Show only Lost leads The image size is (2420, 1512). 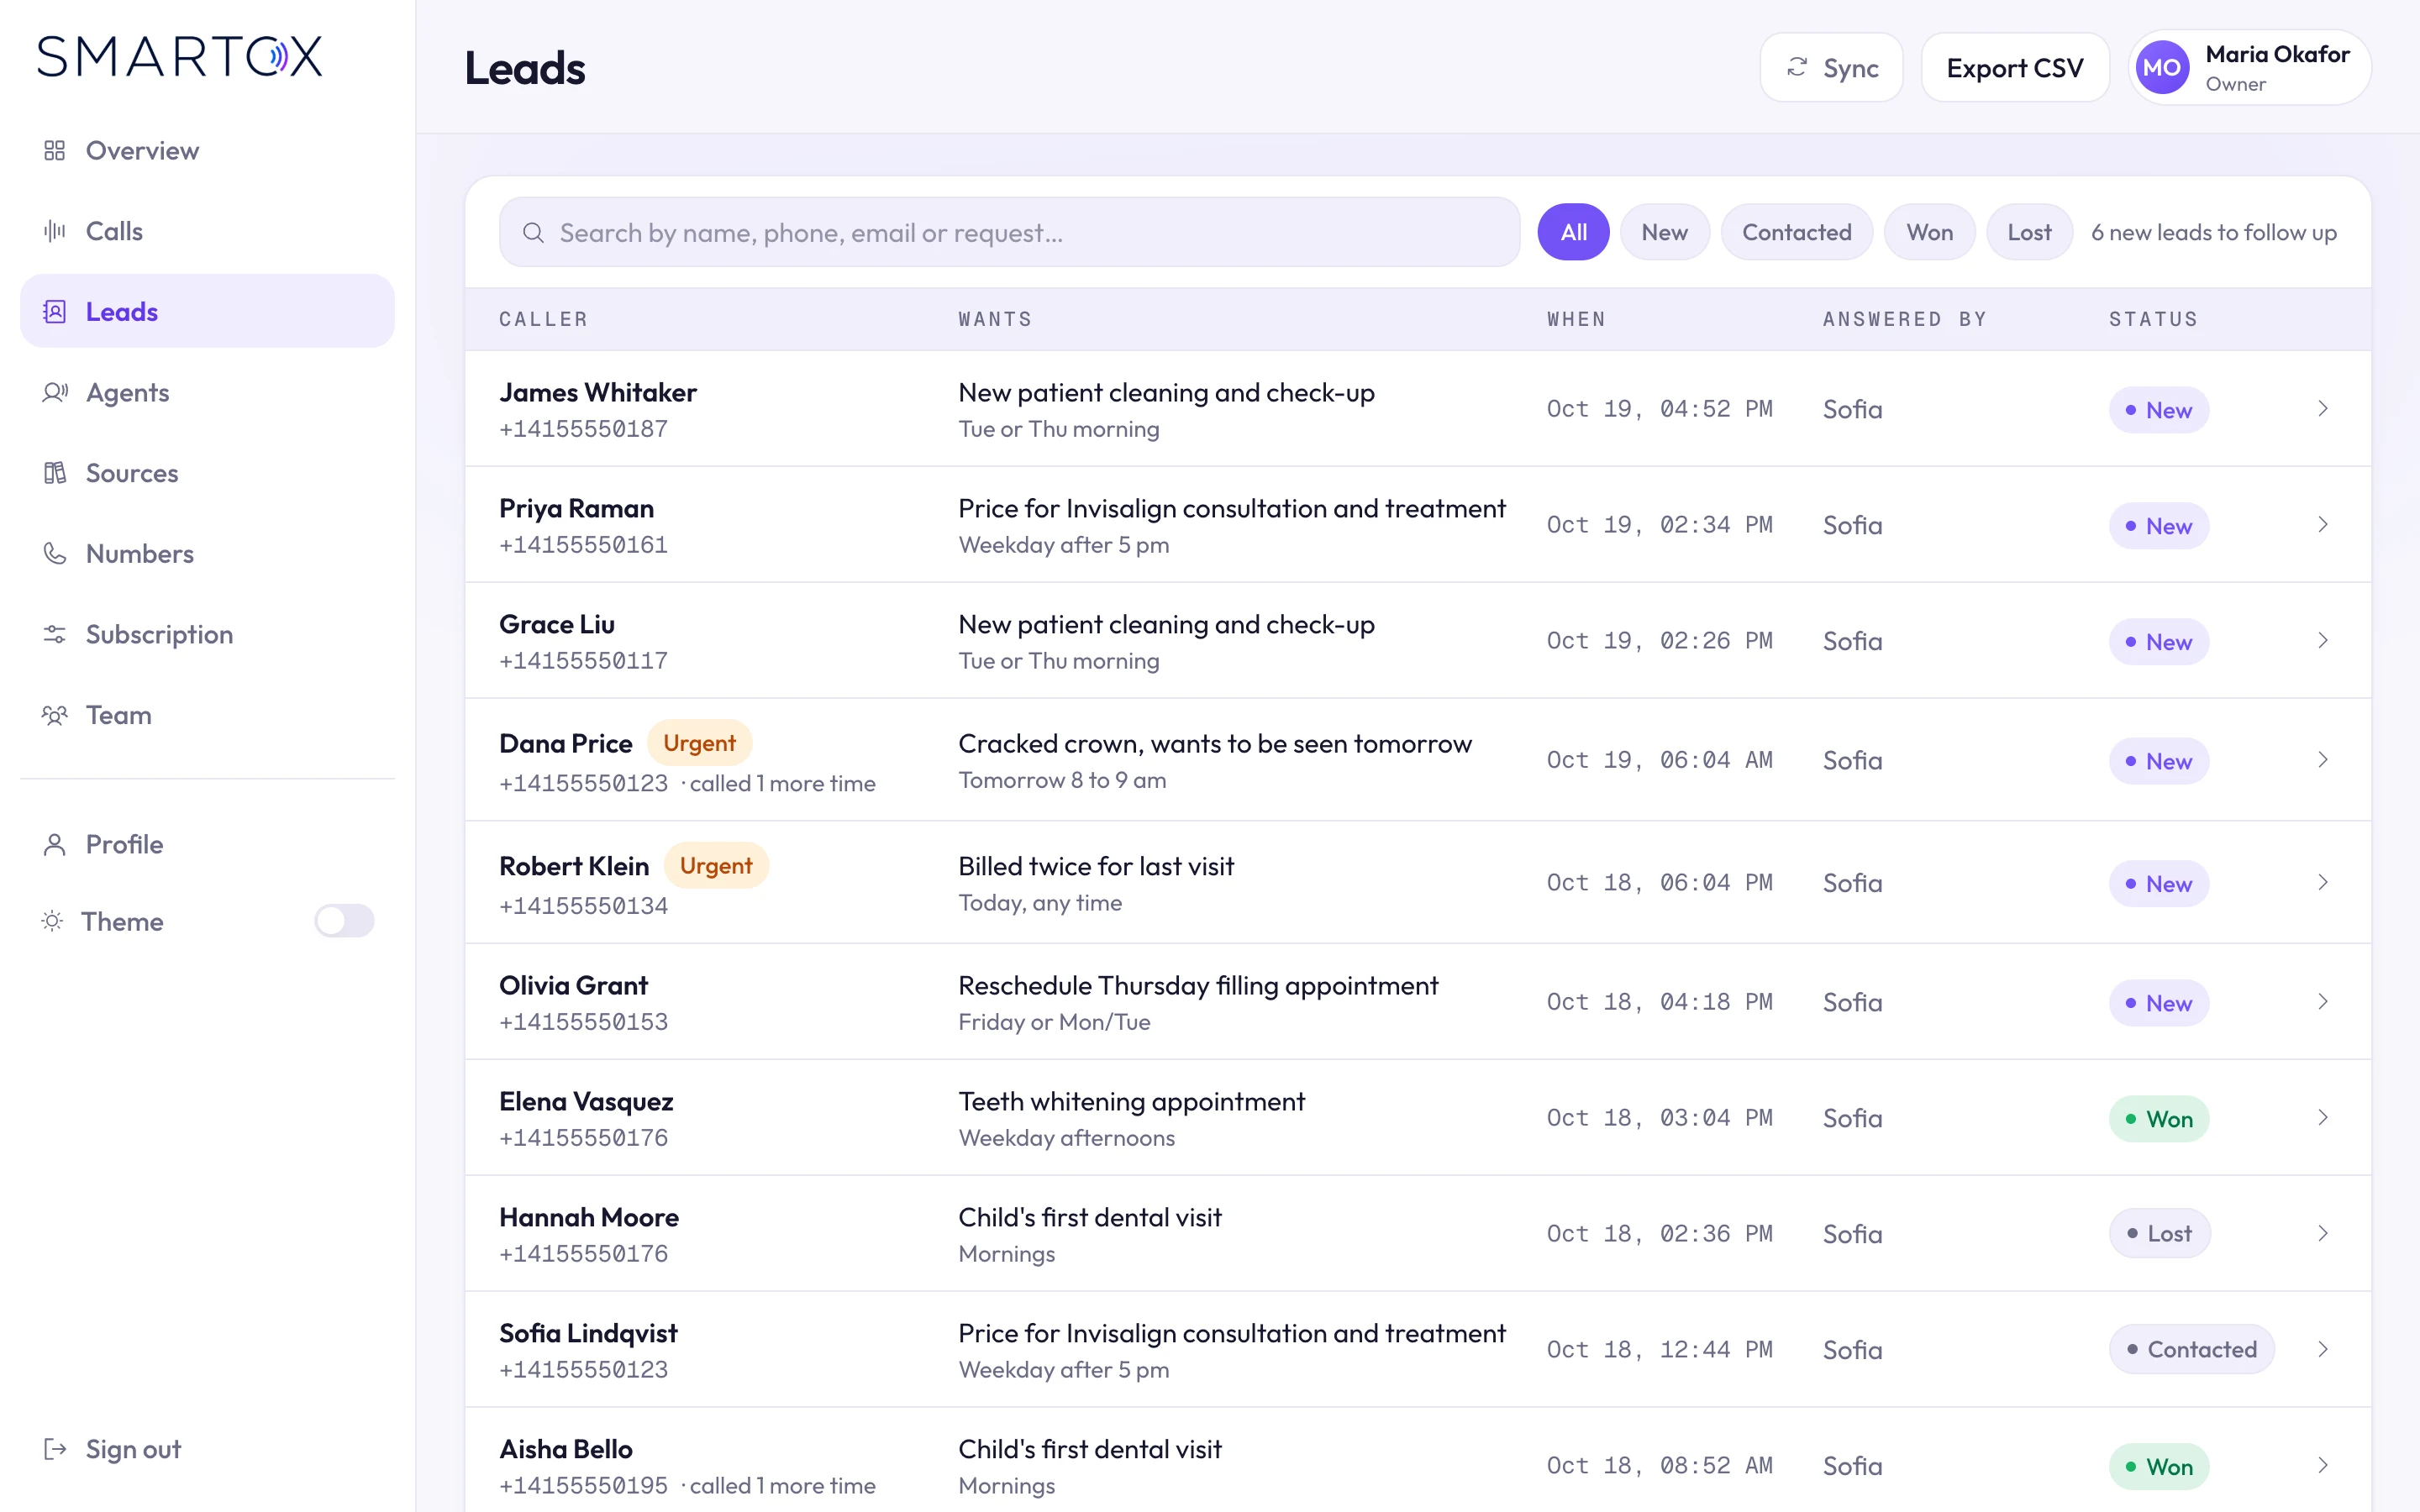pos(2029,232)
